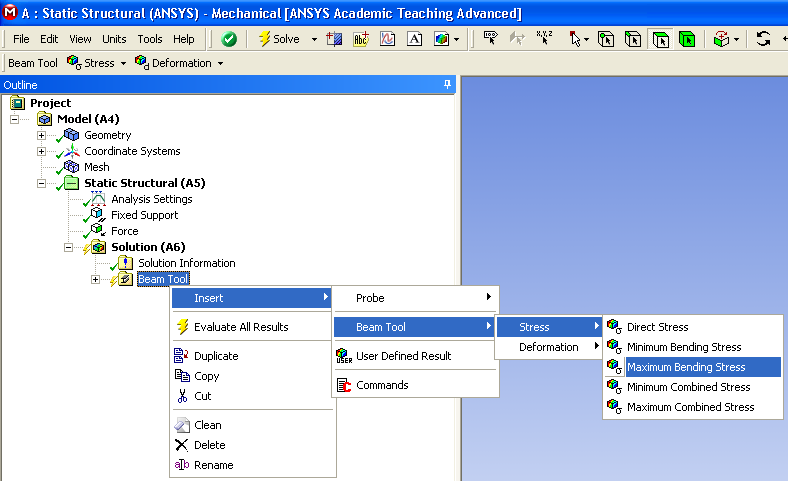Collapse the Model (A4) tree node
788x481 pixels.
coord(15,119)
